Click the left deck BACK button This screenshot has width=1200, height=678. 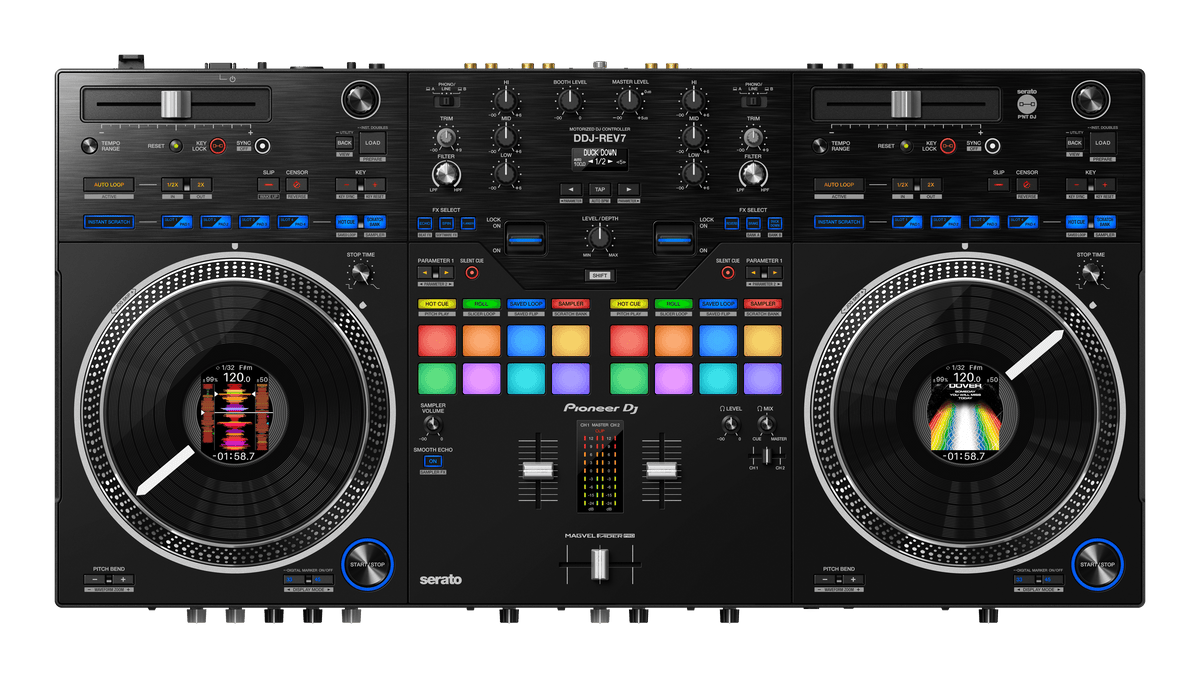(x=344, y=143)
